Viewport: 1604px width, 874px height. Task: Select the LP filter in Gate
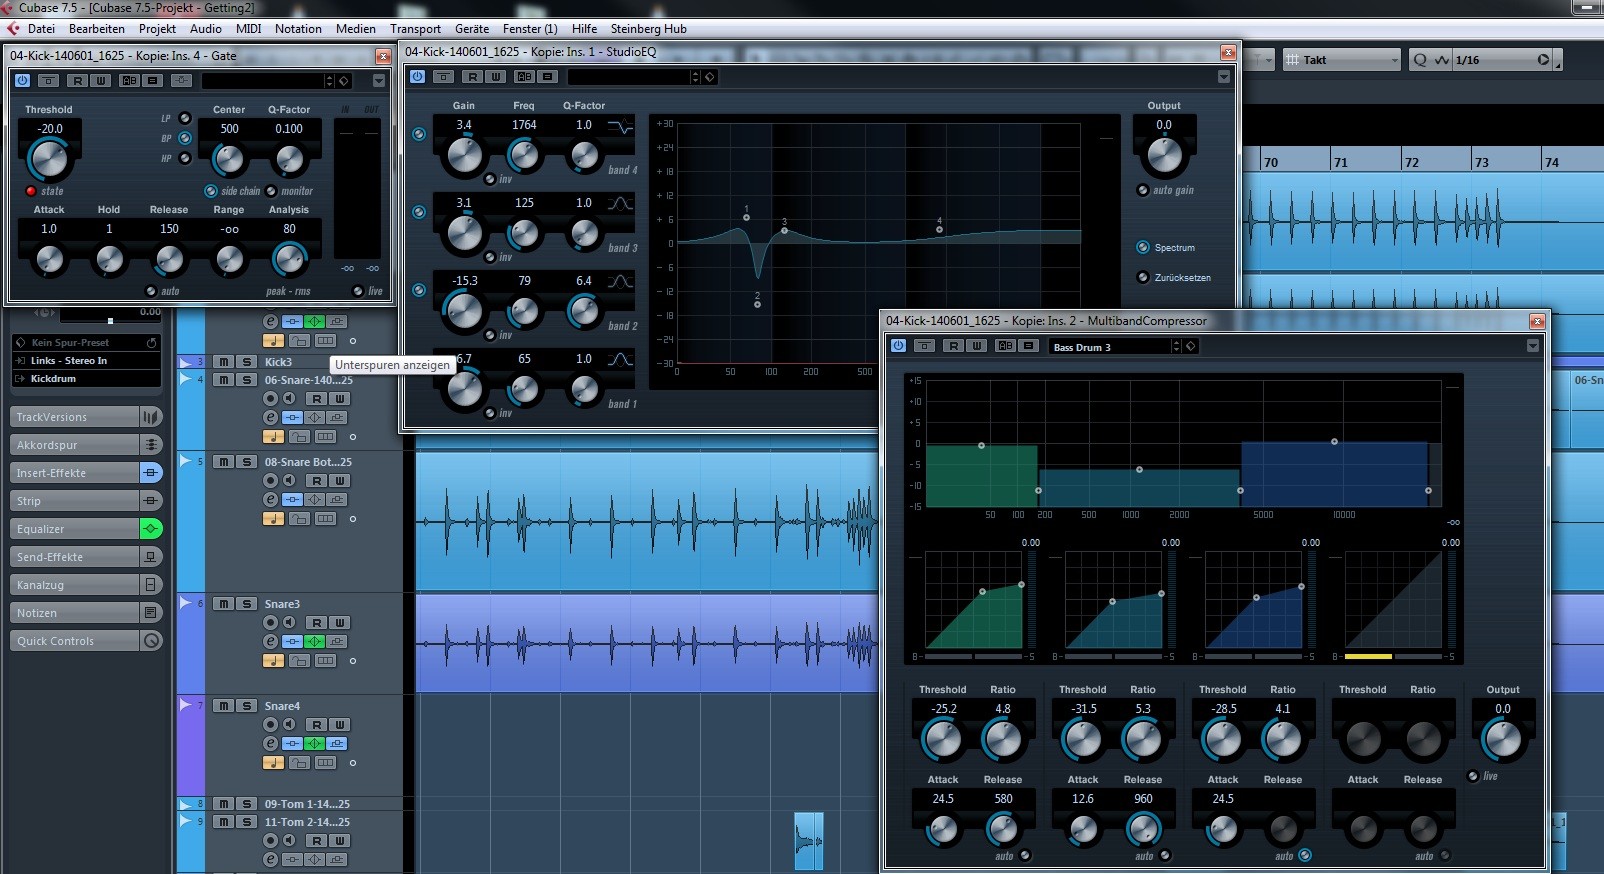[x=184, y=118]
